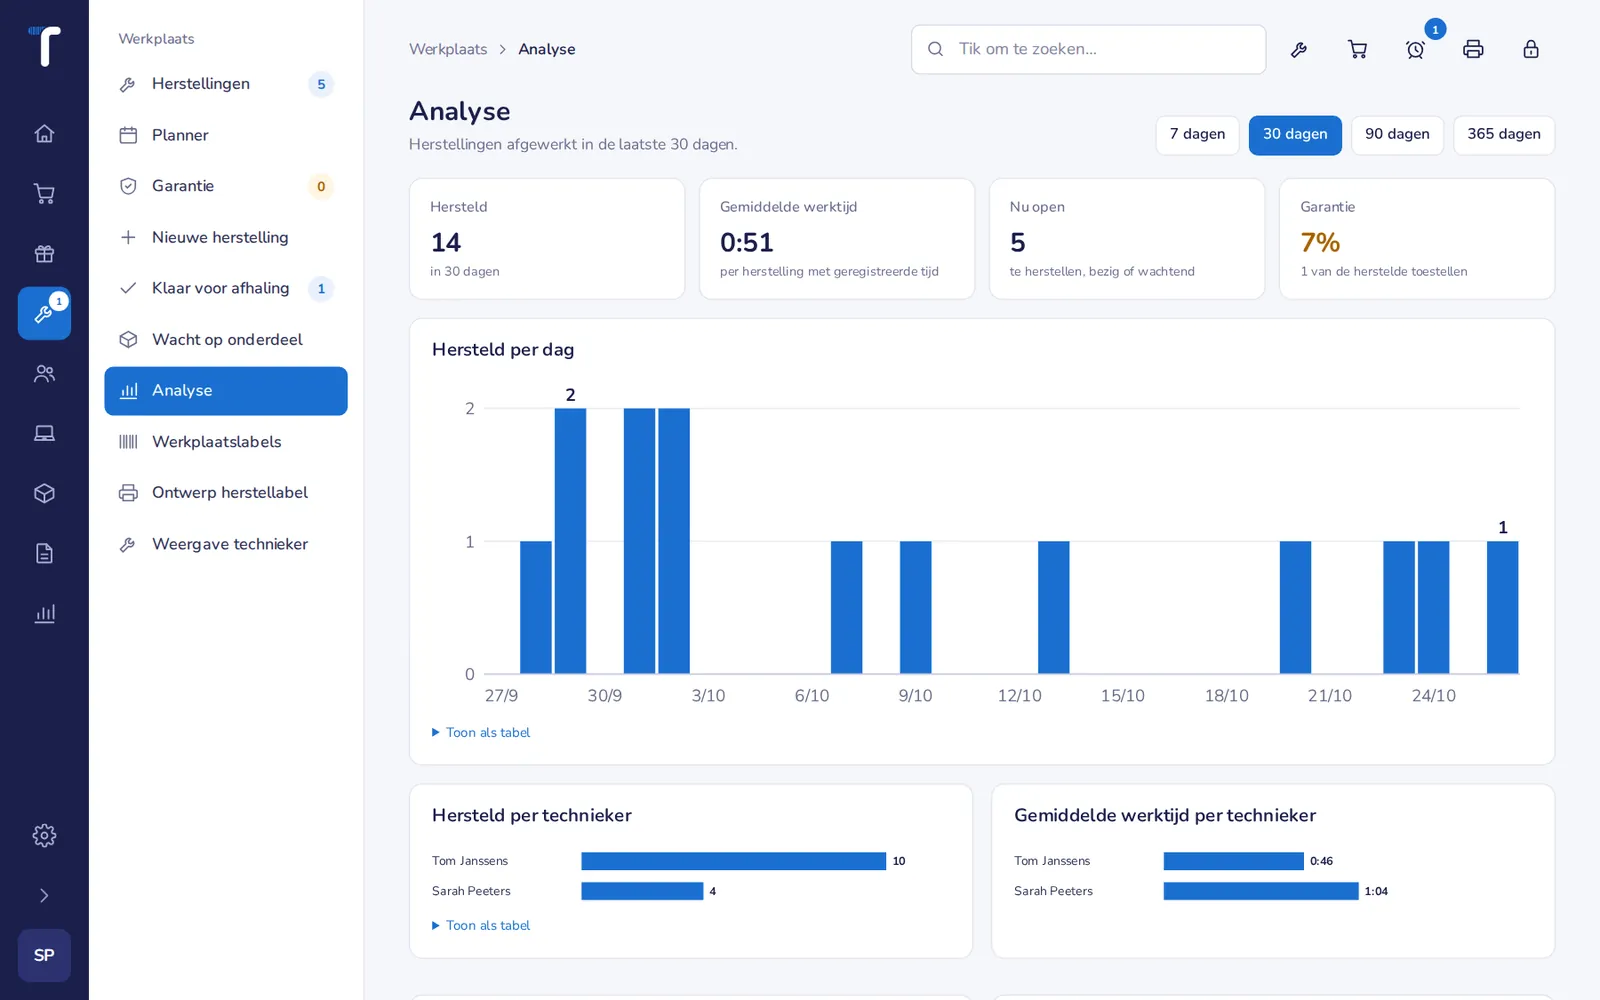Open the shopping cart icon in left rail
This screenshot has height=1000, width=1600.
[x=44, y=194]
